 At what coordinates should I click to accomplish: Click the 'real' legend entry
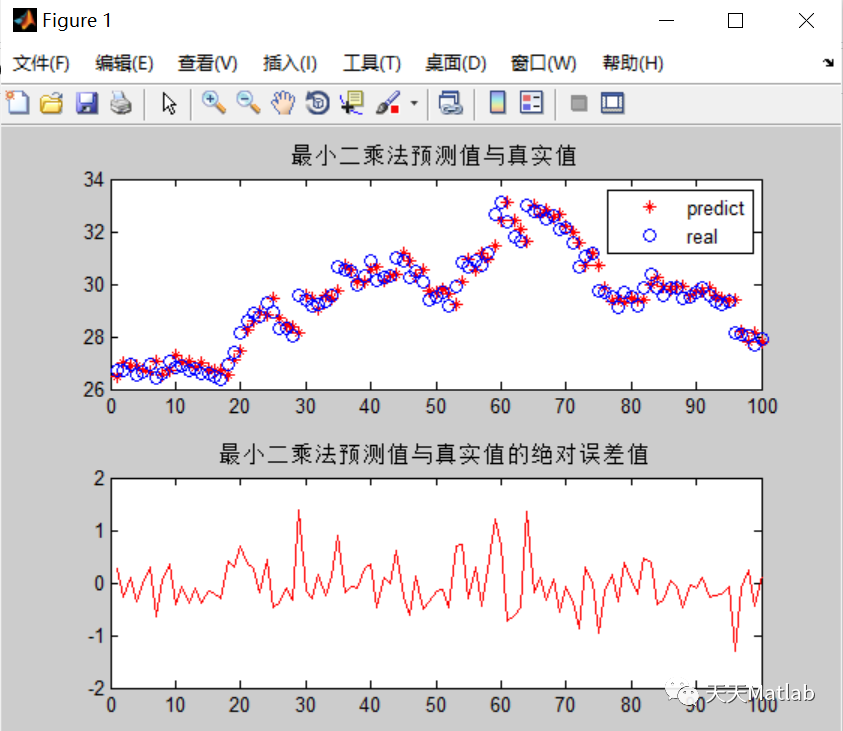(x=702, y=237)
